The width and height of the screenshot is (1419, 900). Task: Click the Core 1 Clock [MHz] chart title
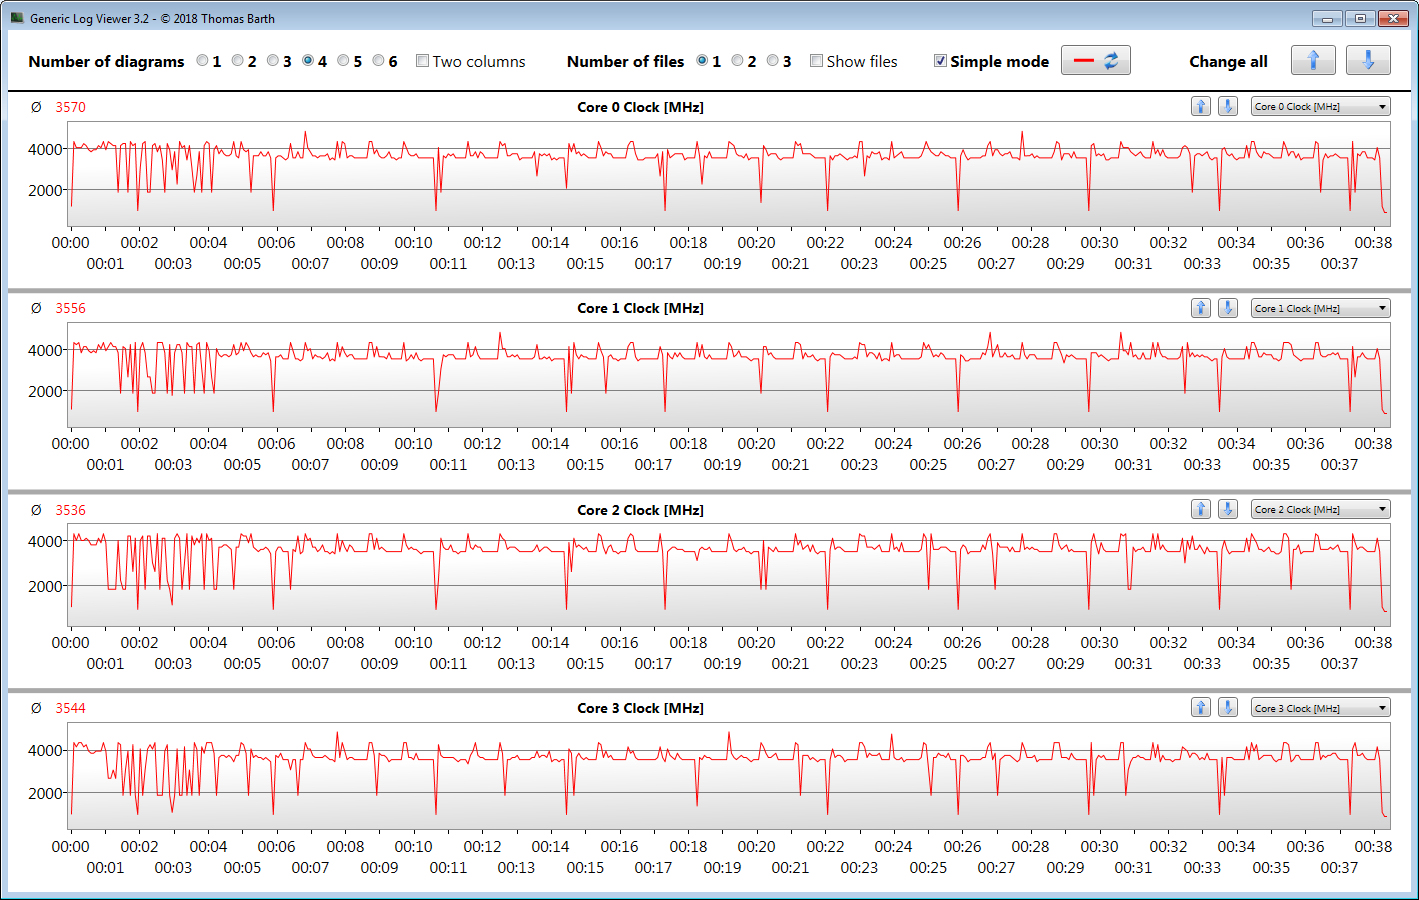pyautogui.click(x=640, y=308)
